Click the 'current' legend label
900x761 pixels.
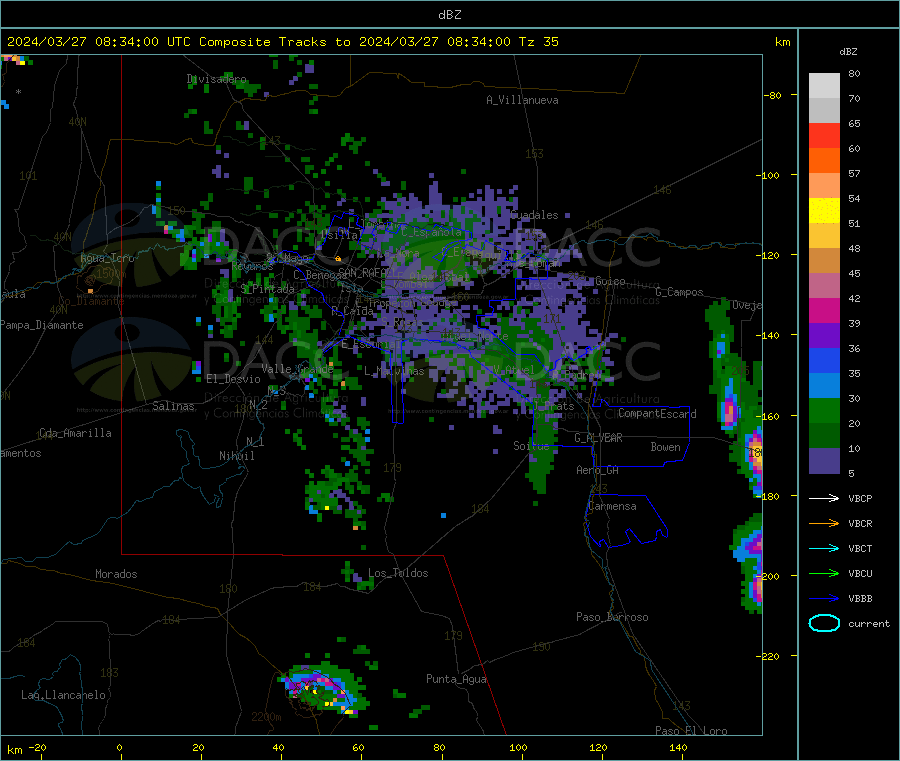coord(869,623)
